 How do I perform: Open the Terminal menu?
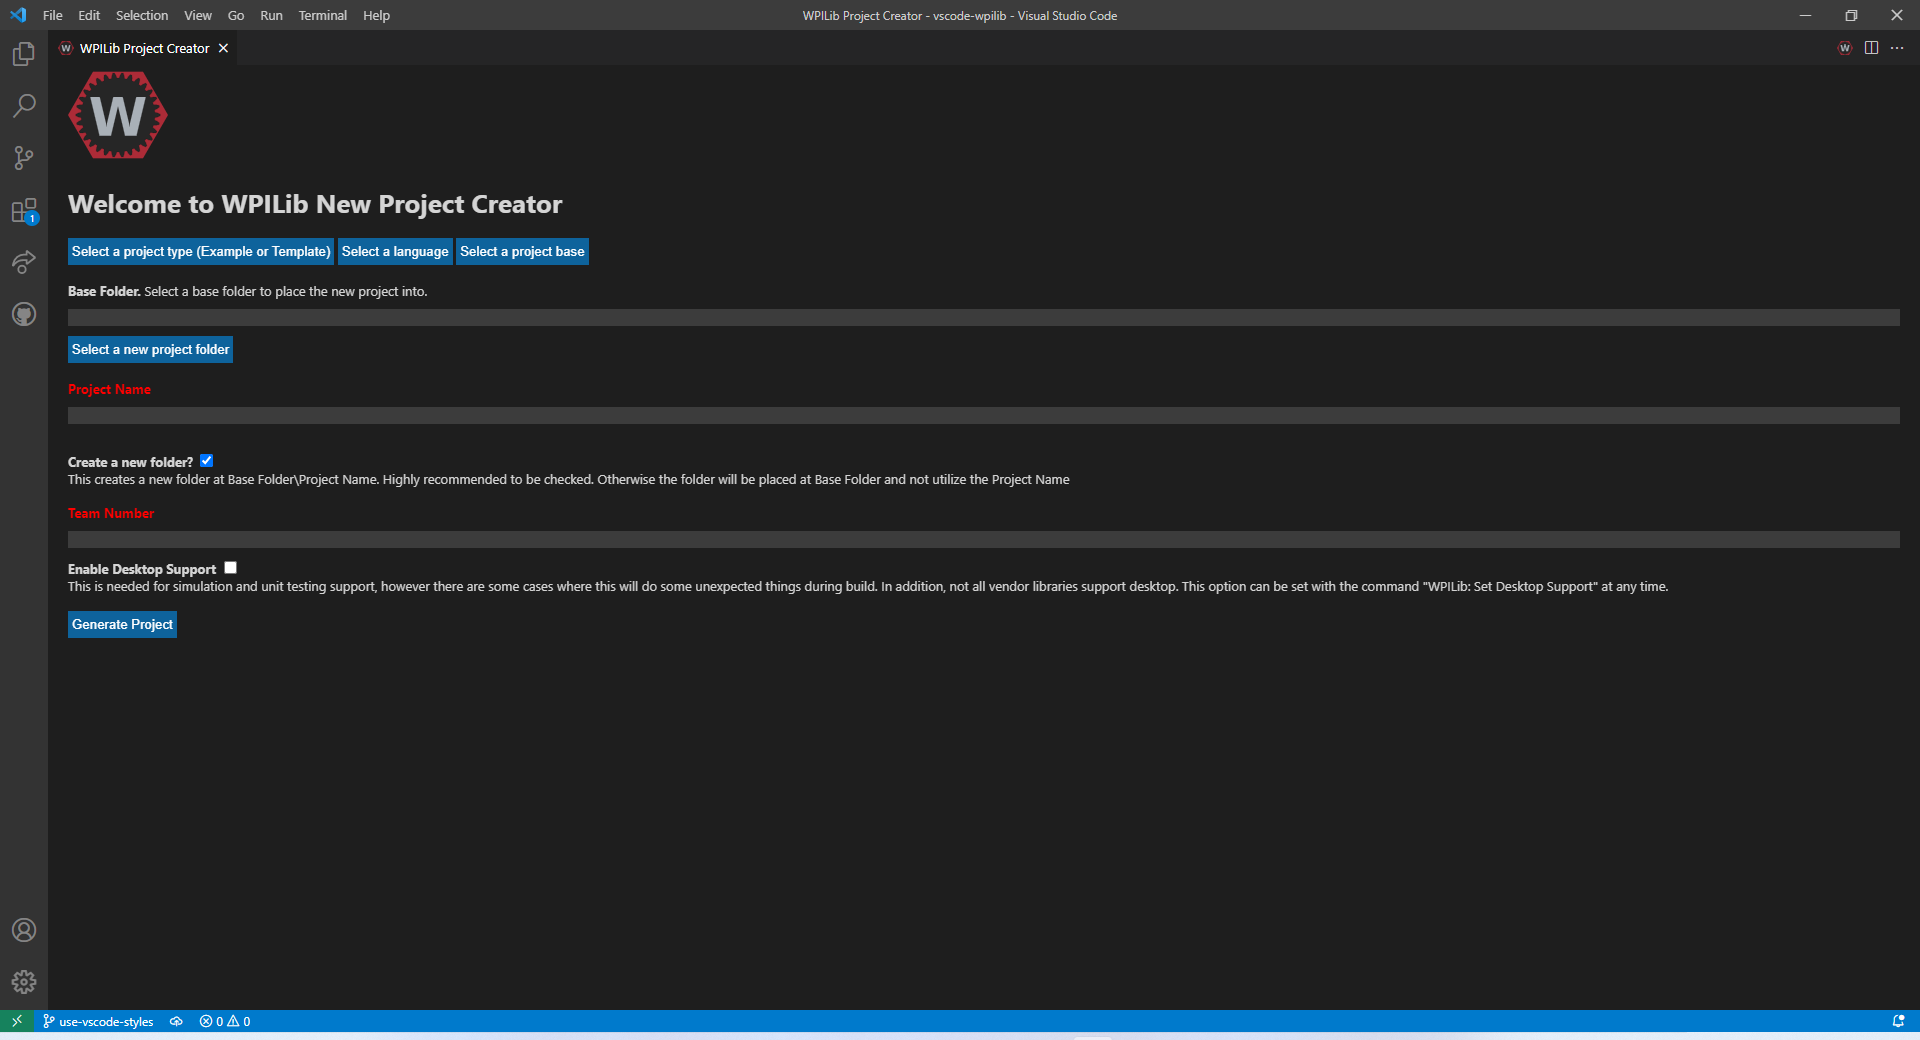coord(322,15)
